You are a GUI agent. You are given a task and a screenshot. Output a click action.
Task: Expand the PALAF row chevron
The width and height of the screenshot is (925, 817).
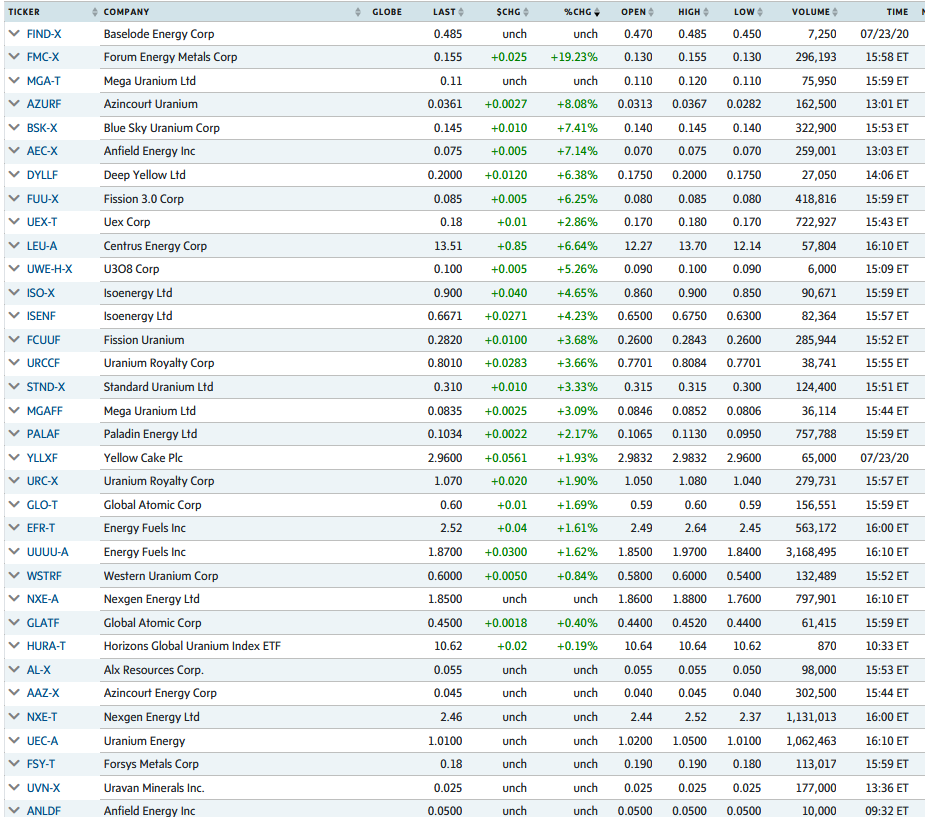point(14,434)
